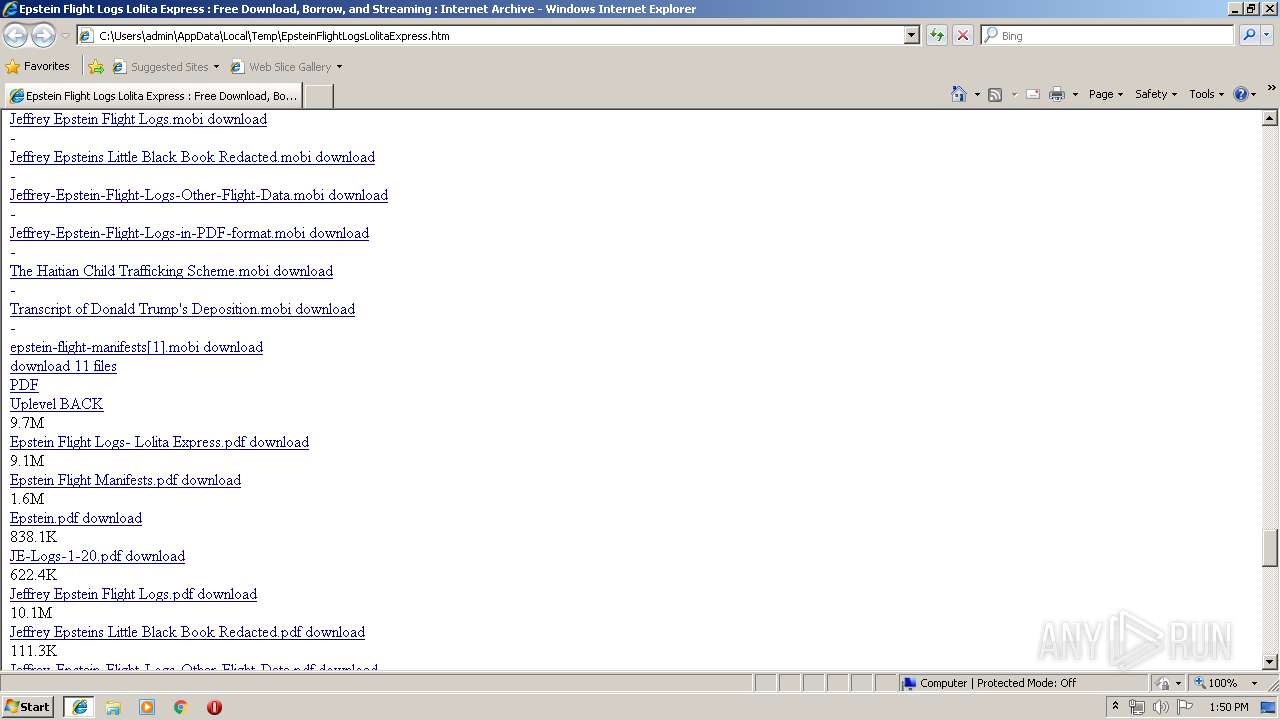1280x720 pixels.
Task: Click the network tray icon
Action: coord(1137,707)
